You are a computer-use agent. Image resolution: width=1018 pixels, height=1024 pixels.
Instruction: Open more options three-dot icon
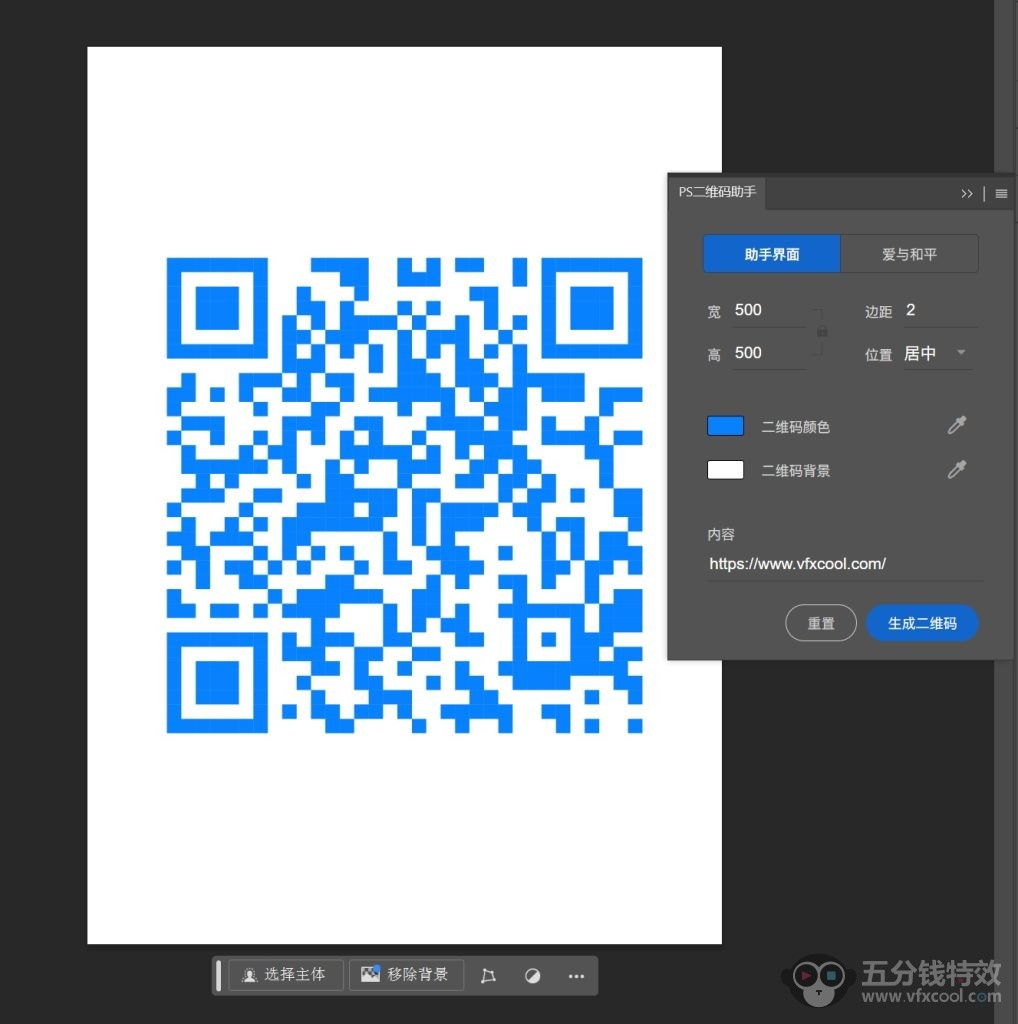pyautogui.click(x=576, y=975)
